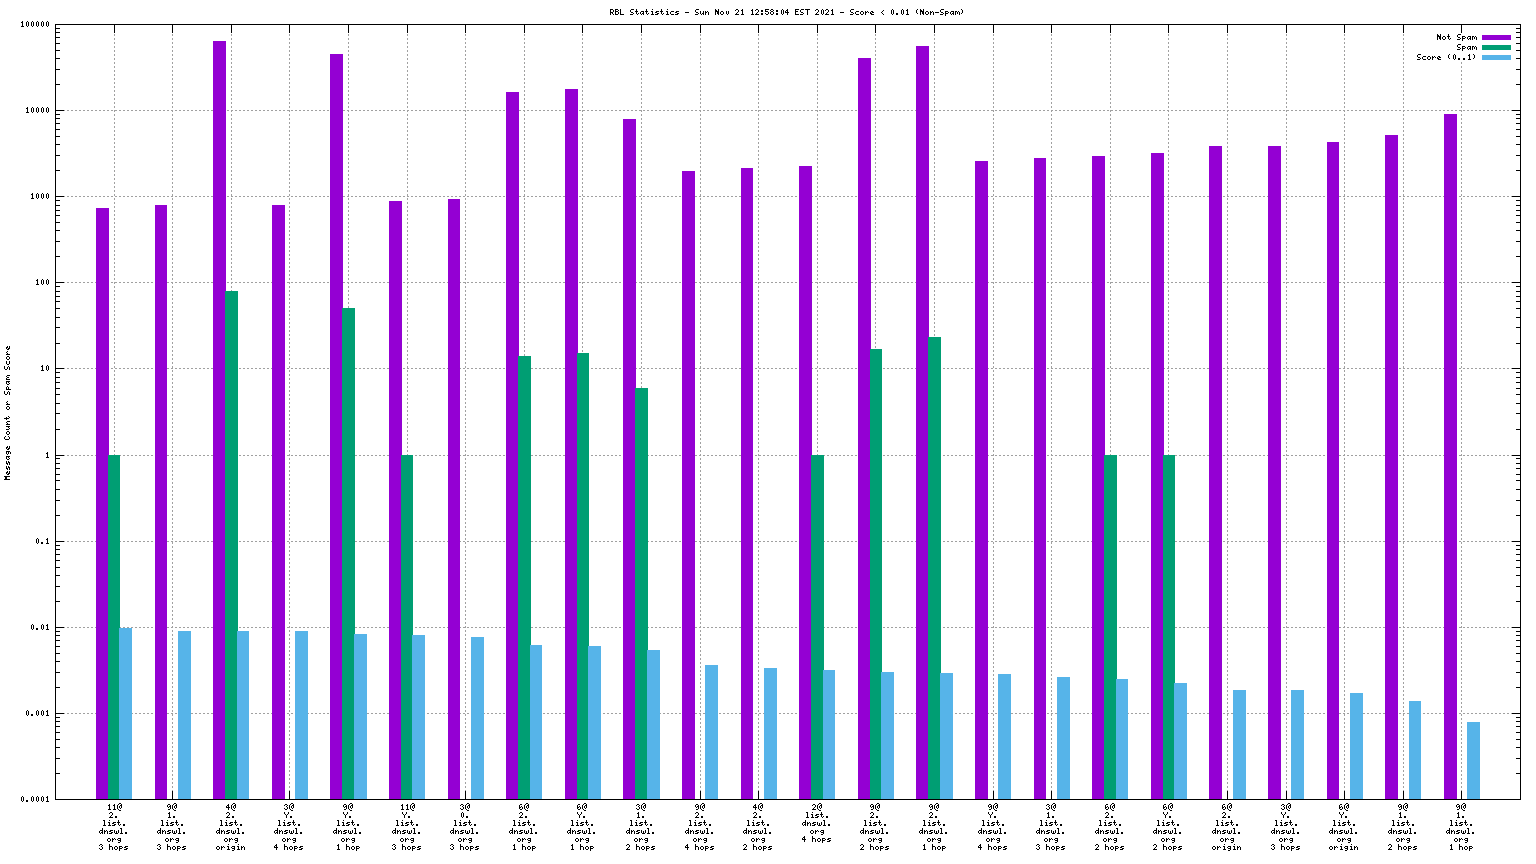
Task: Select the "Score (0..1)" legend text
Action: [1445, 57]
